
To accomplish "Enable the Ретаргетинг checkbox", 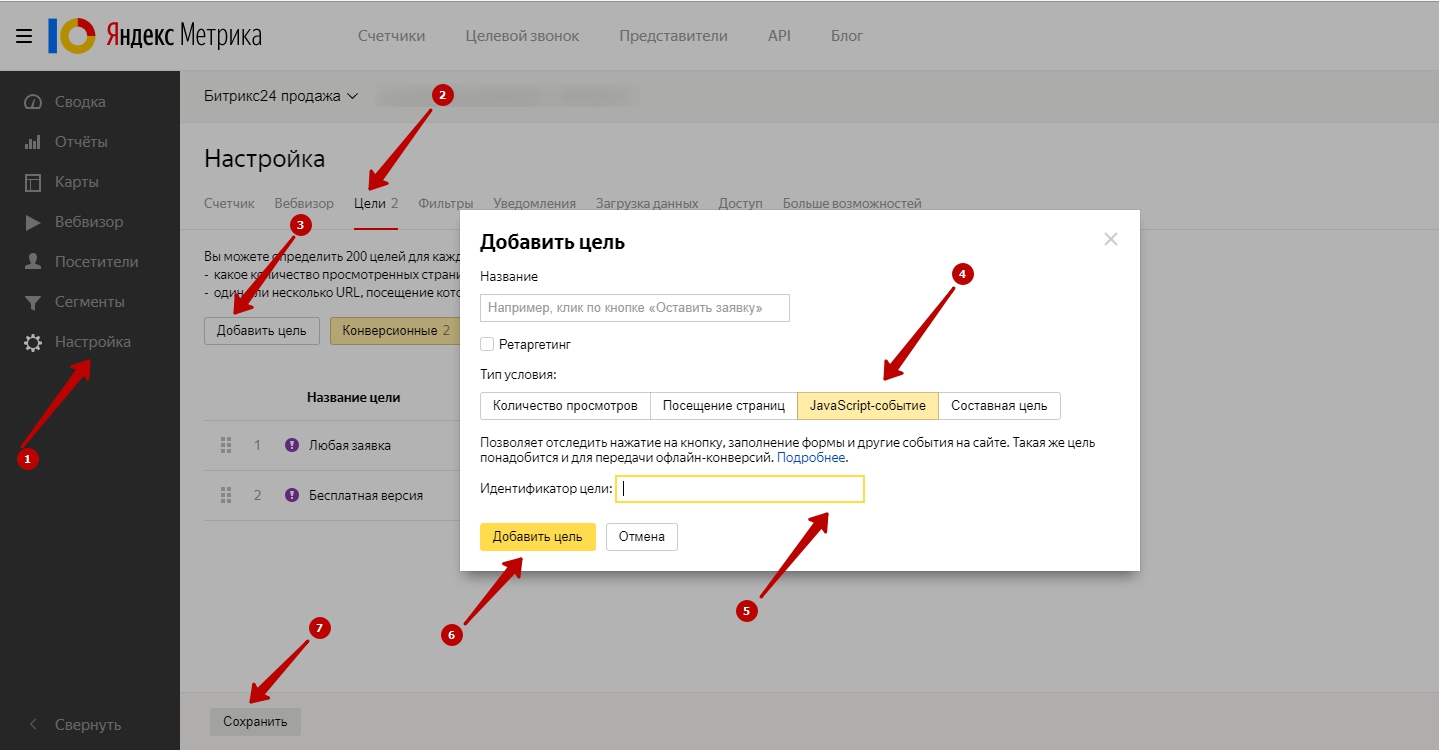I will tap(487, 344).
